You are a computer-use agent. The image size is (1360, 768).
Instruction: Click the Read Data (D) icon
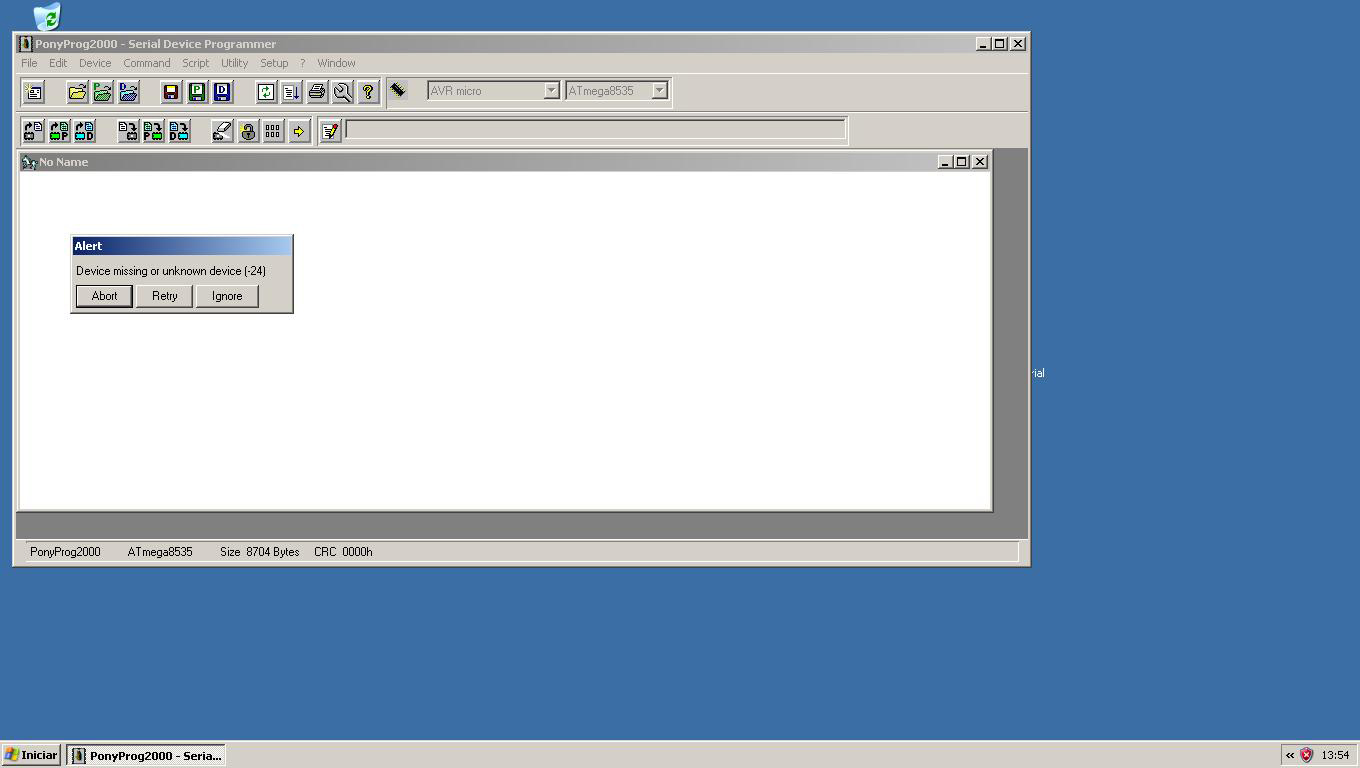(85, 131)
